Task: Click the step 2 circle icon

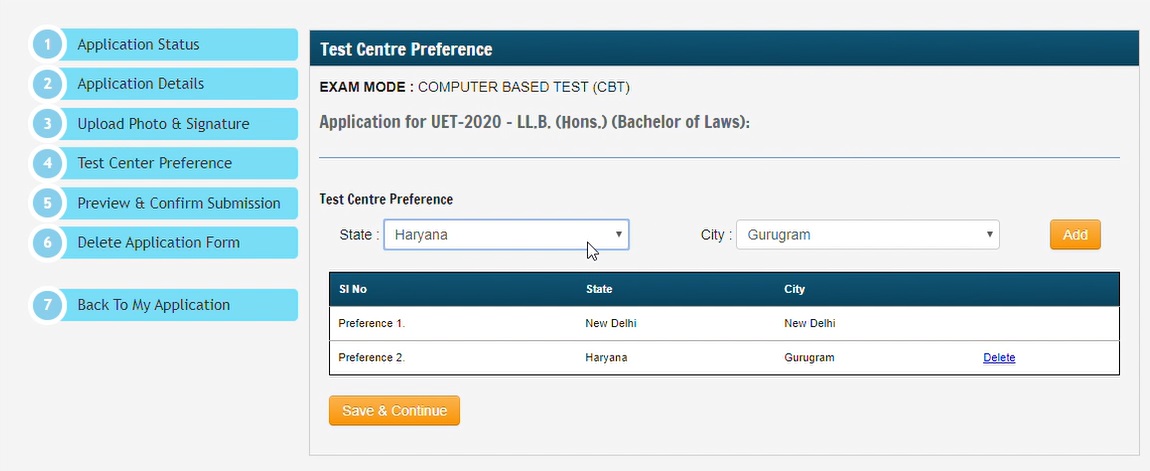Action: click(x=47, y=84)
